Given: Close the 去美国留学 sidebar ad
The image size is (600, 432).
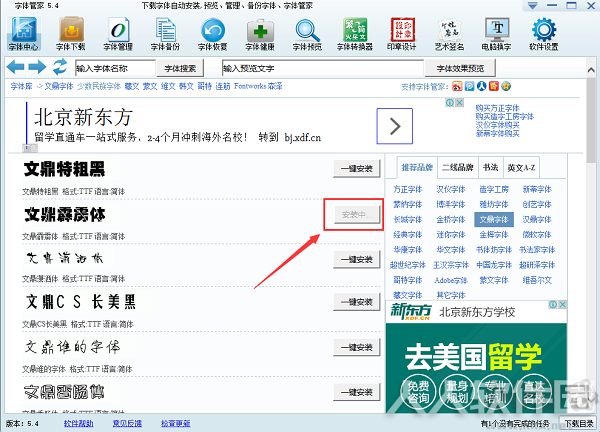Looking at the screenshot, I should point(562,305).
